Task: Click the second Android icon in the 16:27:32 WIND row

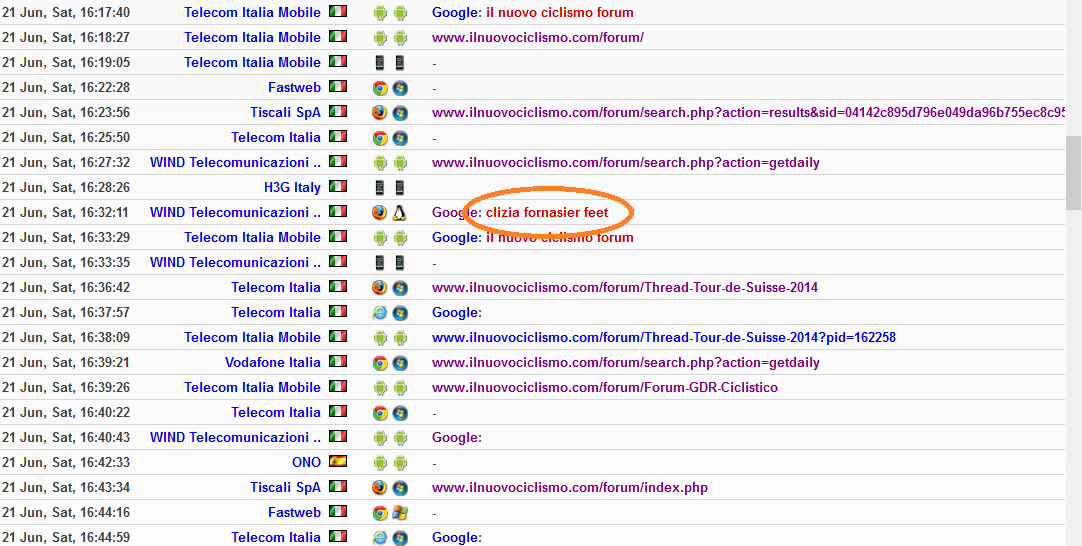Action: tap(400, 163)
